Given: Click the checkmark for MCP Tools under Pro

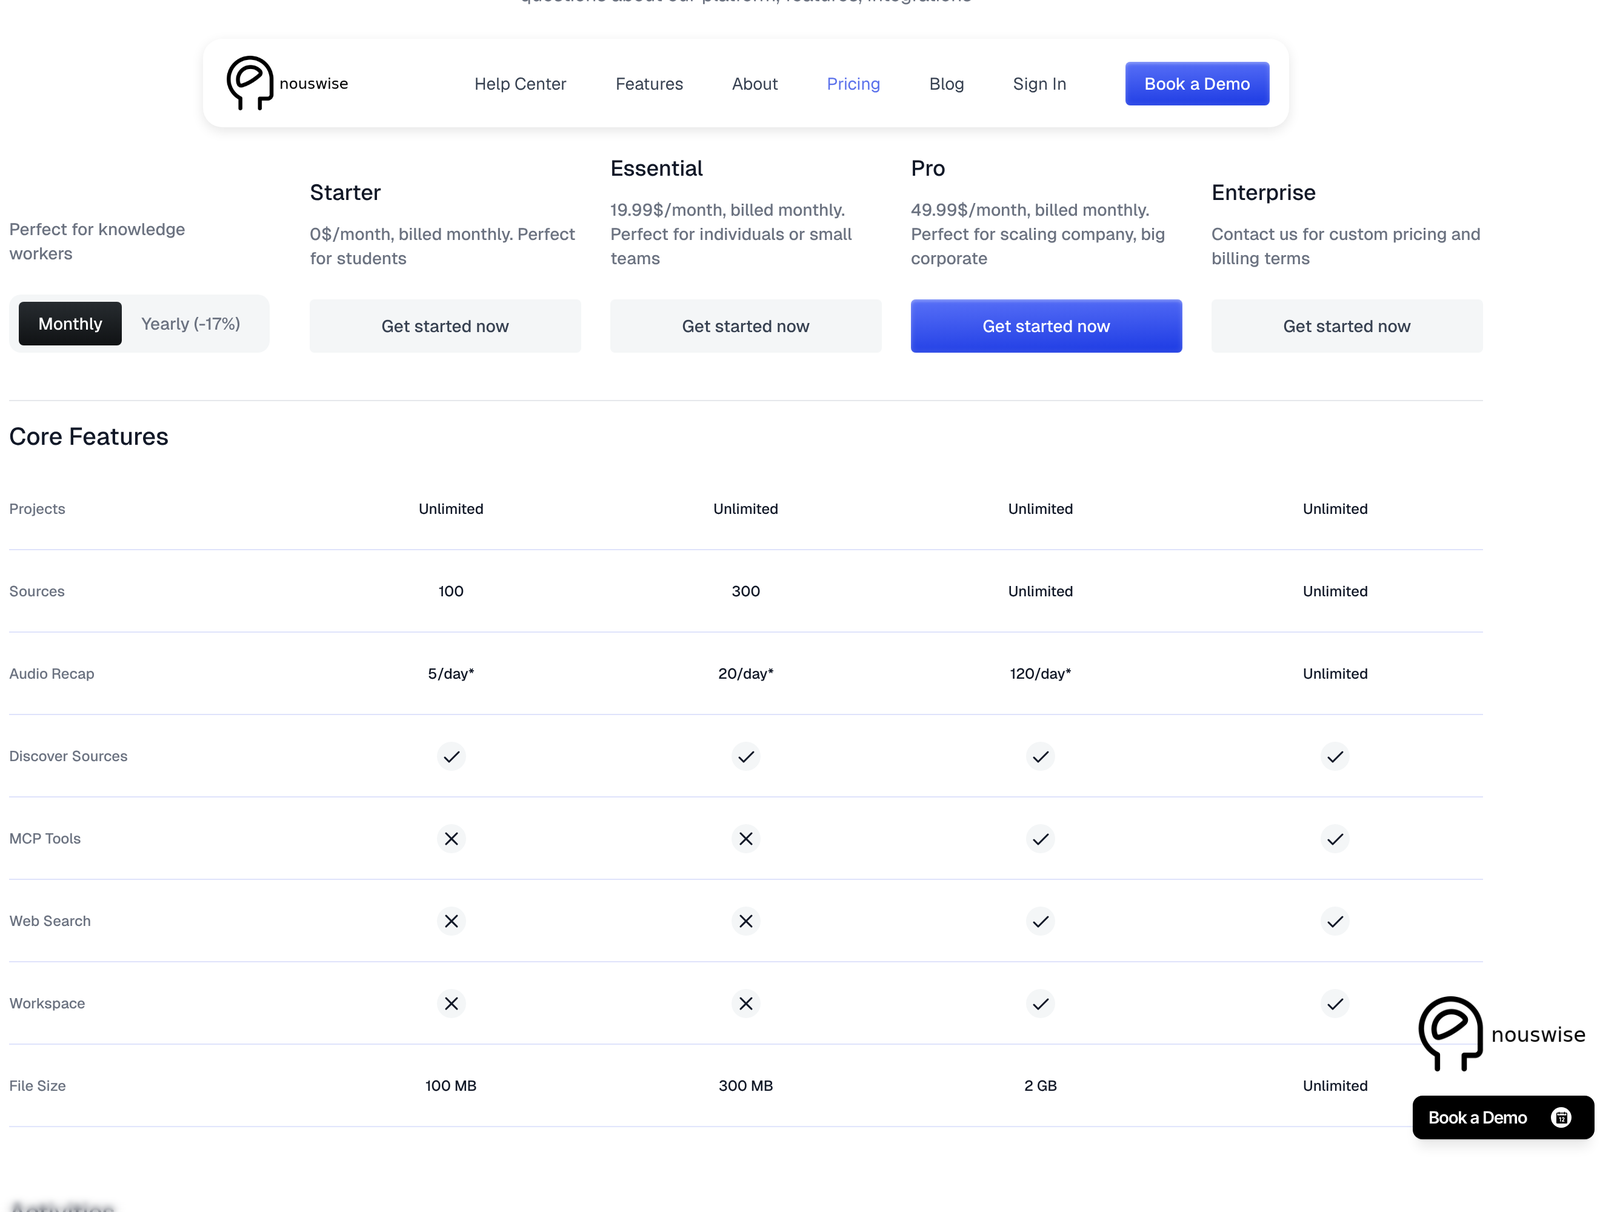Looking at the screenshot, I should [1040, 839].
